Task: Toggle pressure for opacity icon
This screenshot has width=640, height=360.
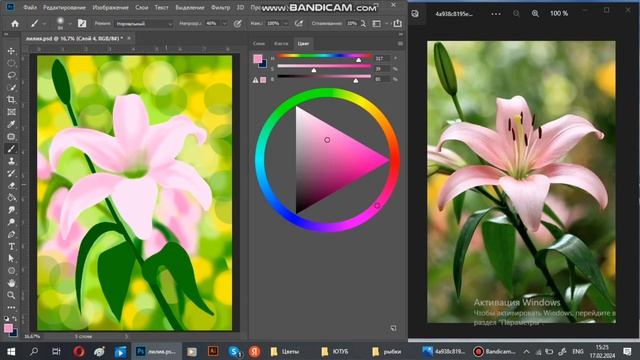Action: (238, 24)
